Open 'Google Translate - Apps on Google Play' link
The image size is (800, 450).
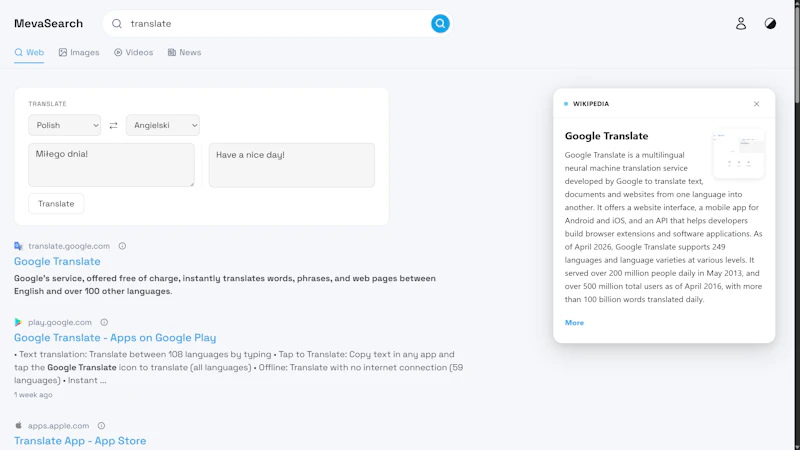click(x=115, y=338)
